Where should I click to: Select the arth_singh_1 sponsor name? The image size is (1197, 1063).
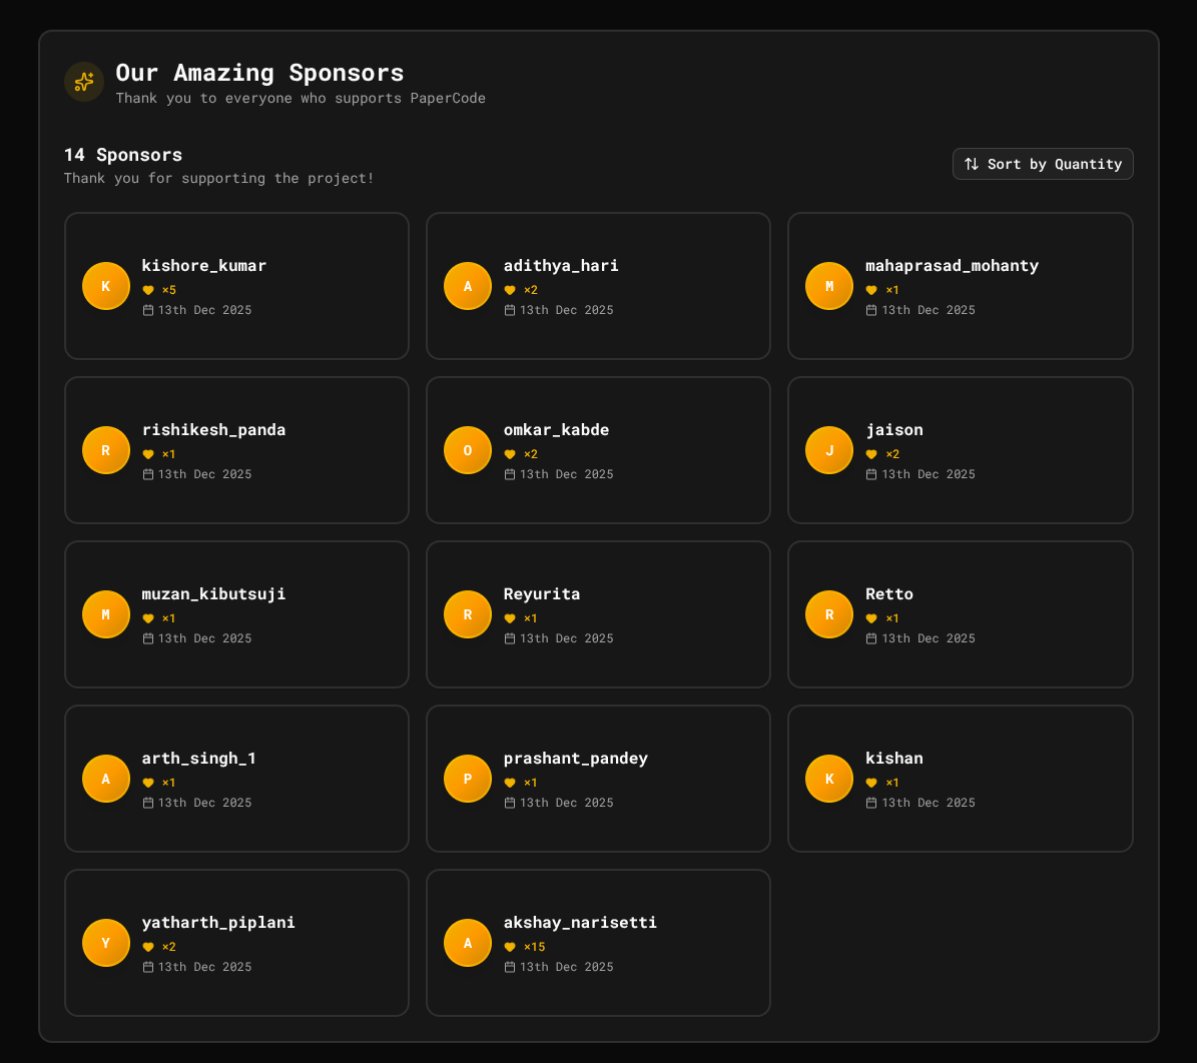coord(199,758)
